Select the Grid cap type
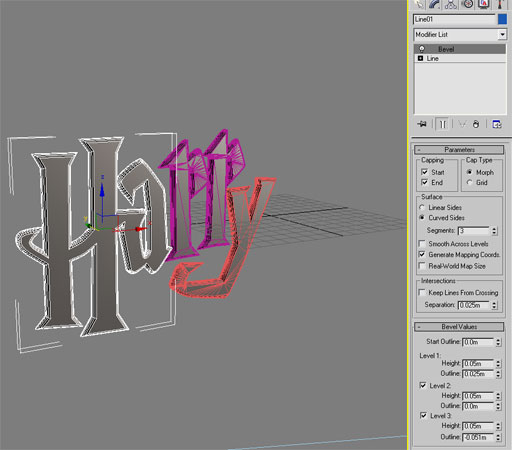The image size is (512, 450). pos(469,182)
